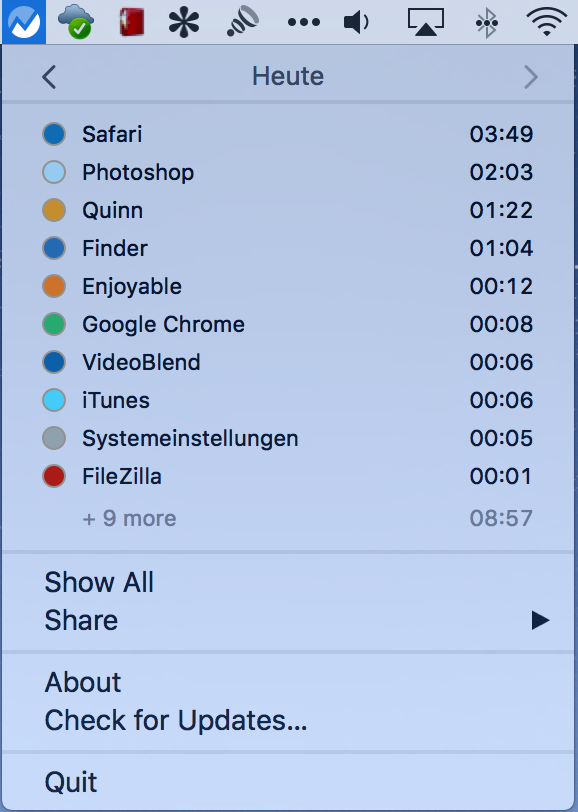Click the satellite dish menu bar icon
This screenshot has height=812, width=578.
pos(243,22)
